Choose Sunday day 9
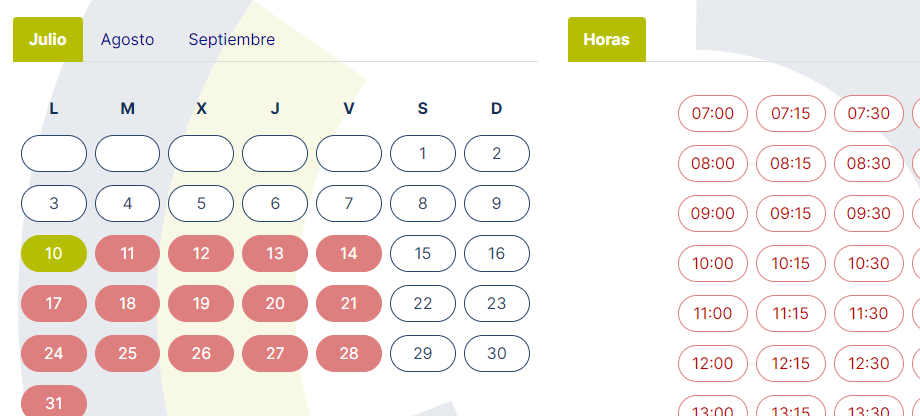The image size is (920, 416). pyautogui.click(x=496, y=203)
